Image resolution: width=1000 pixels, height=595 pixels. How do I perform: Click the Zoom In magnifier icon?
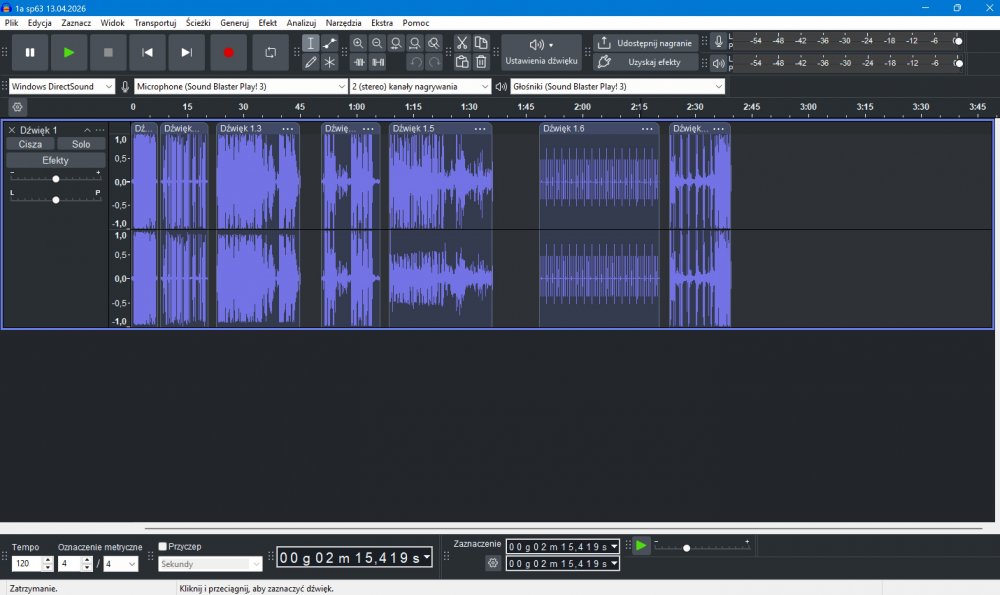[x=358, y=43]
